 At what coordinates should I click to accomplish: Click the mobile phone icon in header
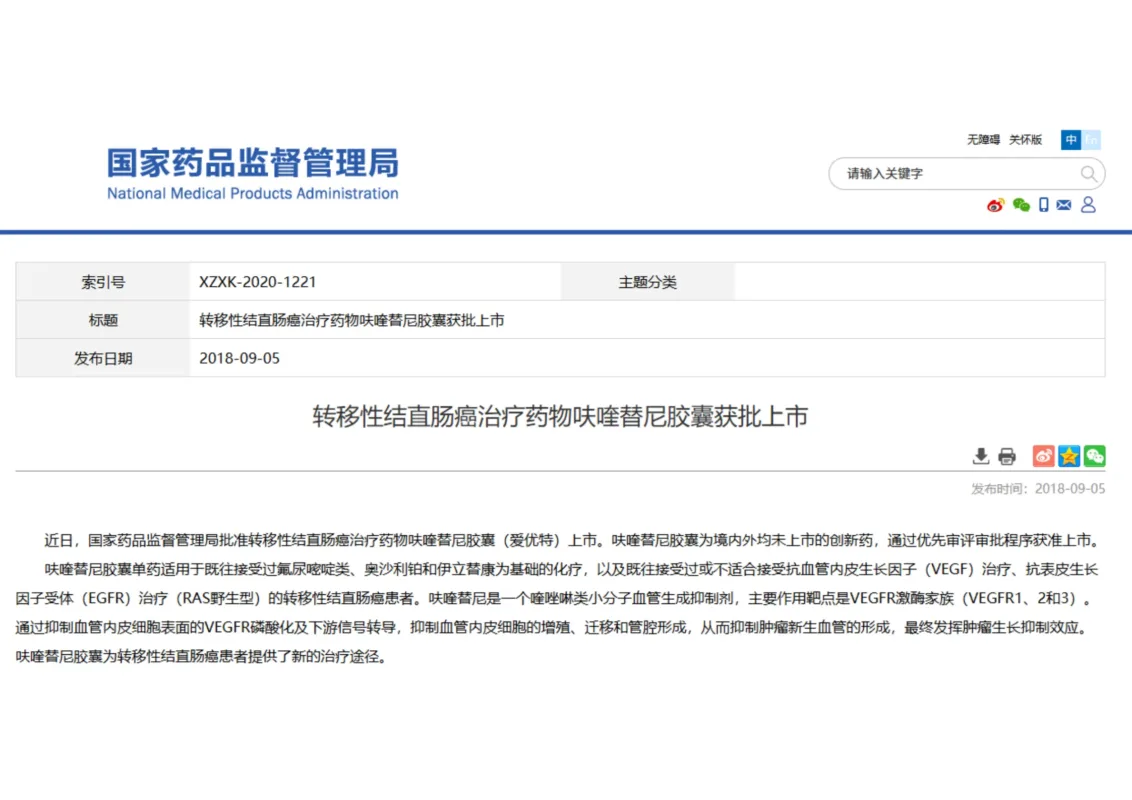1043,205
